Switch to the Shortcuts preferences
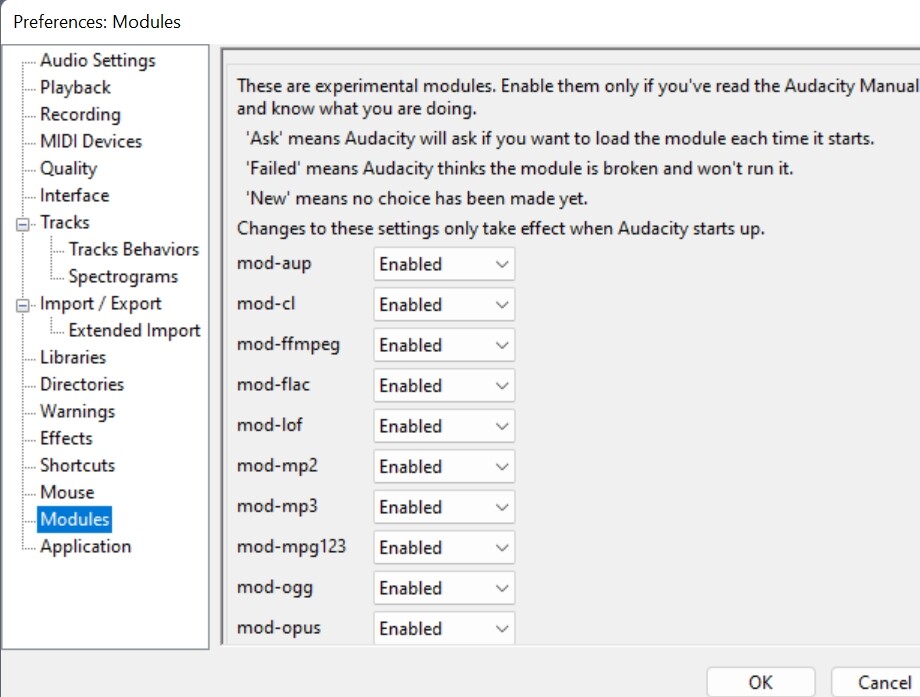Screen dimensions: 920x697 (x=77, y=466)
